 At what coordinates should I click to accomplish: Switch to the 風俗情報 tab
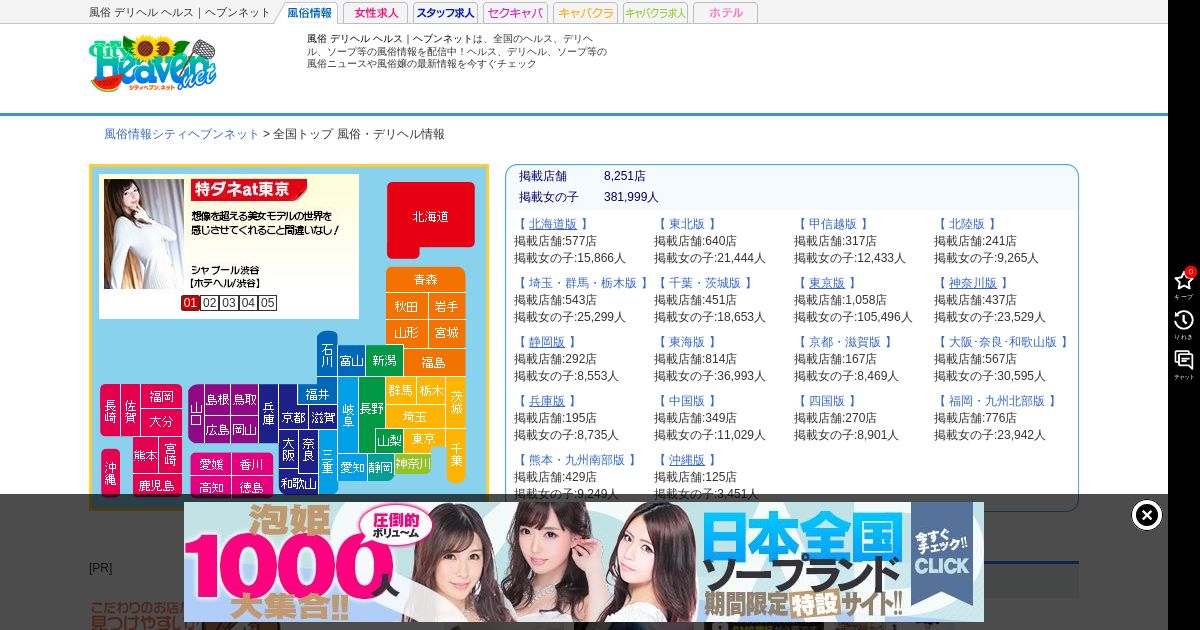tap(309, 13)
